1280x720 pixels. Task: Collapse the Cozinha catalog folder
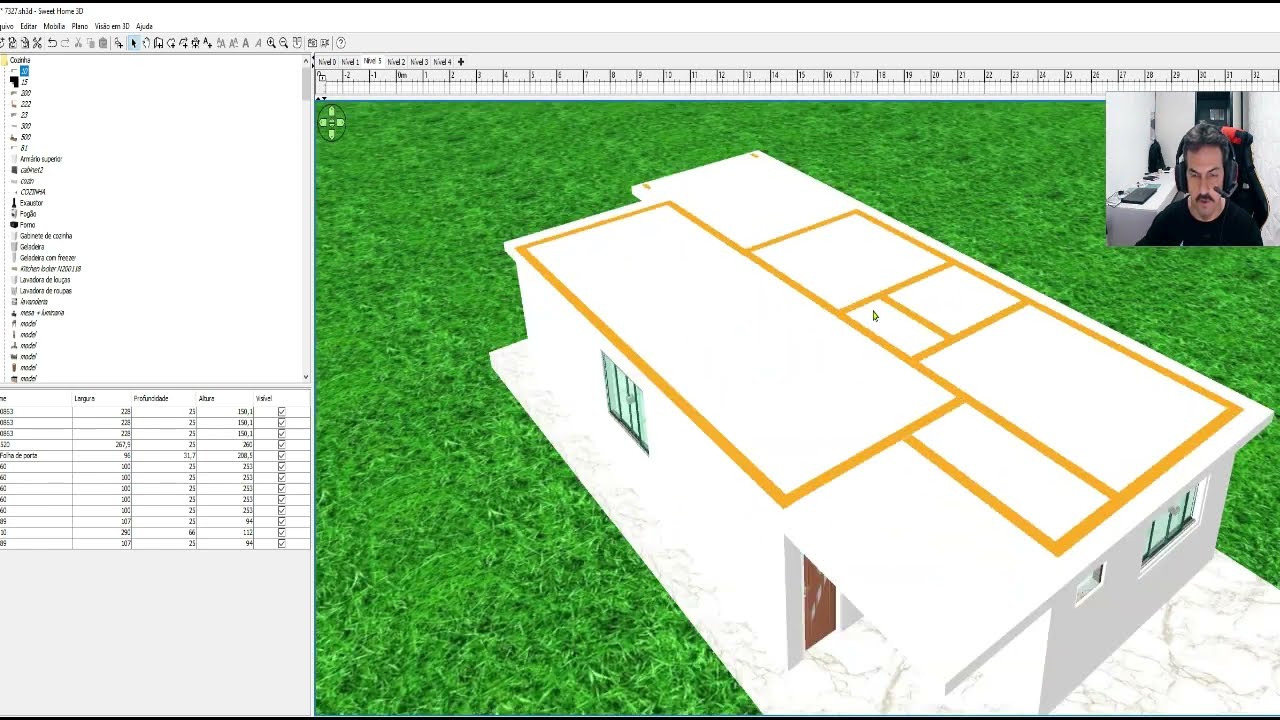click(x=4, y=60)
